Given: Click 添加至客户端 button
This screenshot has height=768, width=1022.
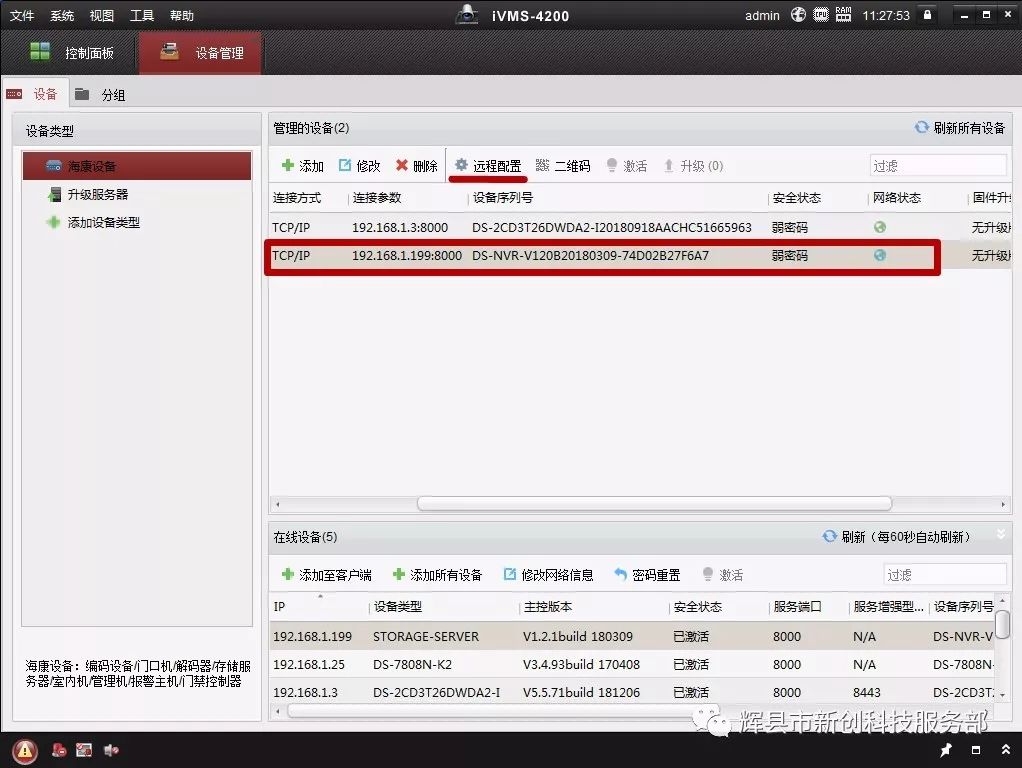Looking at the screenshot, I should 327,574.
